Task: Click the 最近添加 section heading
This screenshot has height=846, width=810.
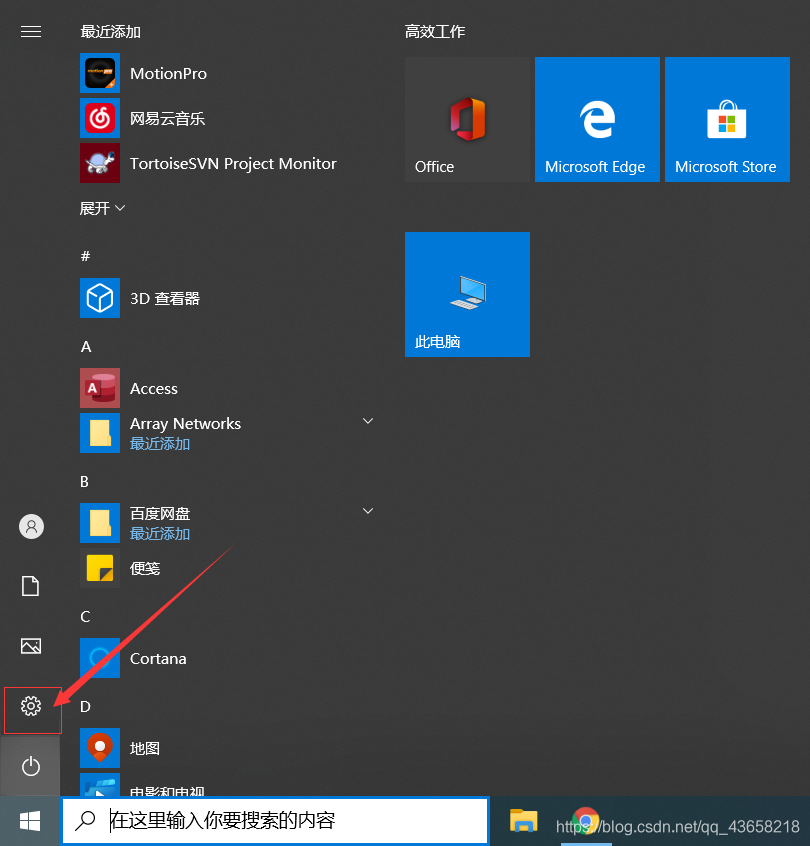Action: (x=111, y=32)
